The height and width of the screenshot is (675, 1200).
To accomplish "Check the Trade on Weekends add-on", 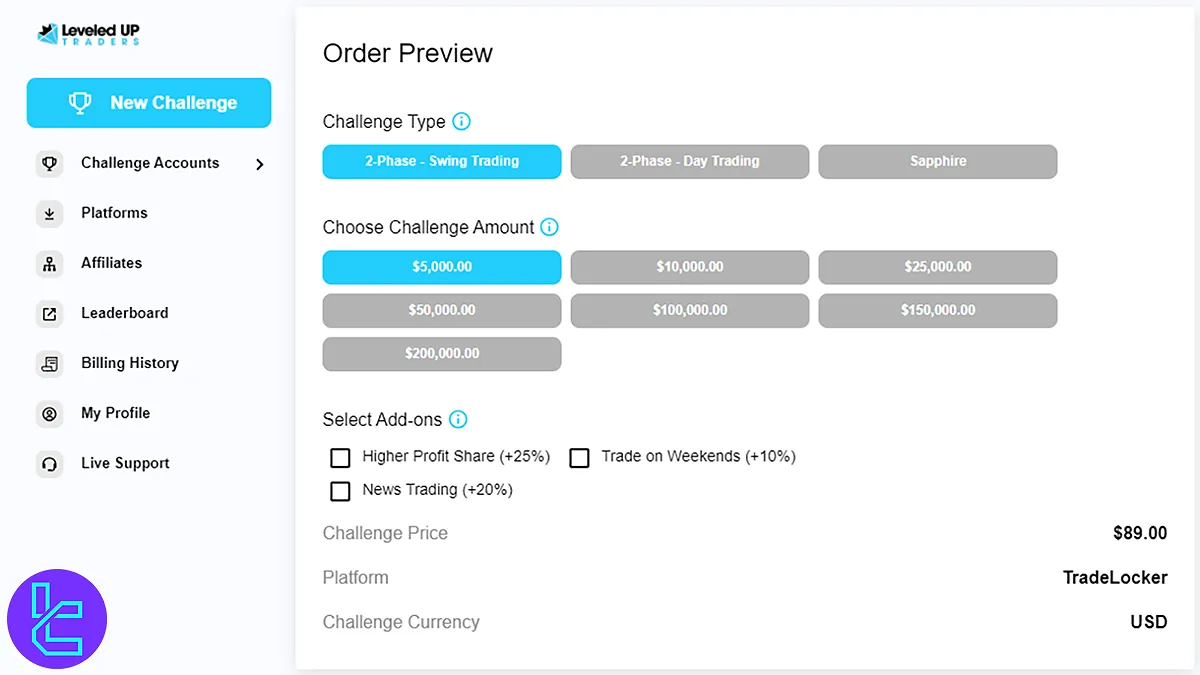I will pyautogui.click(x=579, y=457).
